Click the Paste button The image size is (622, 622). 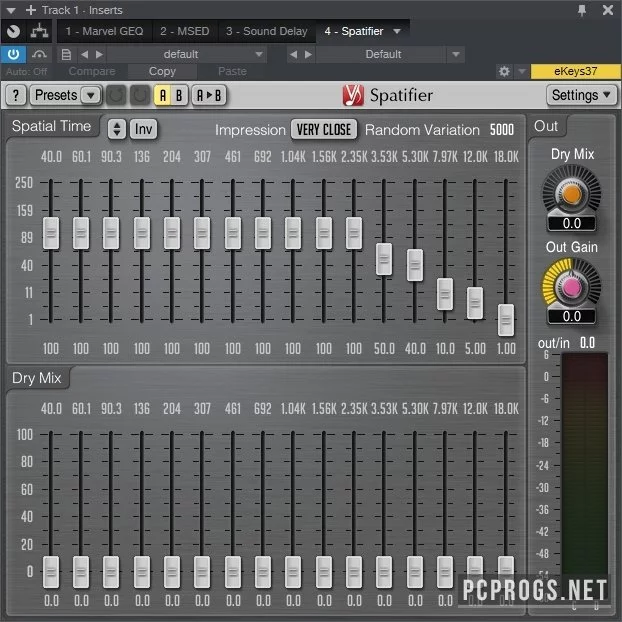tap(232, 71)
